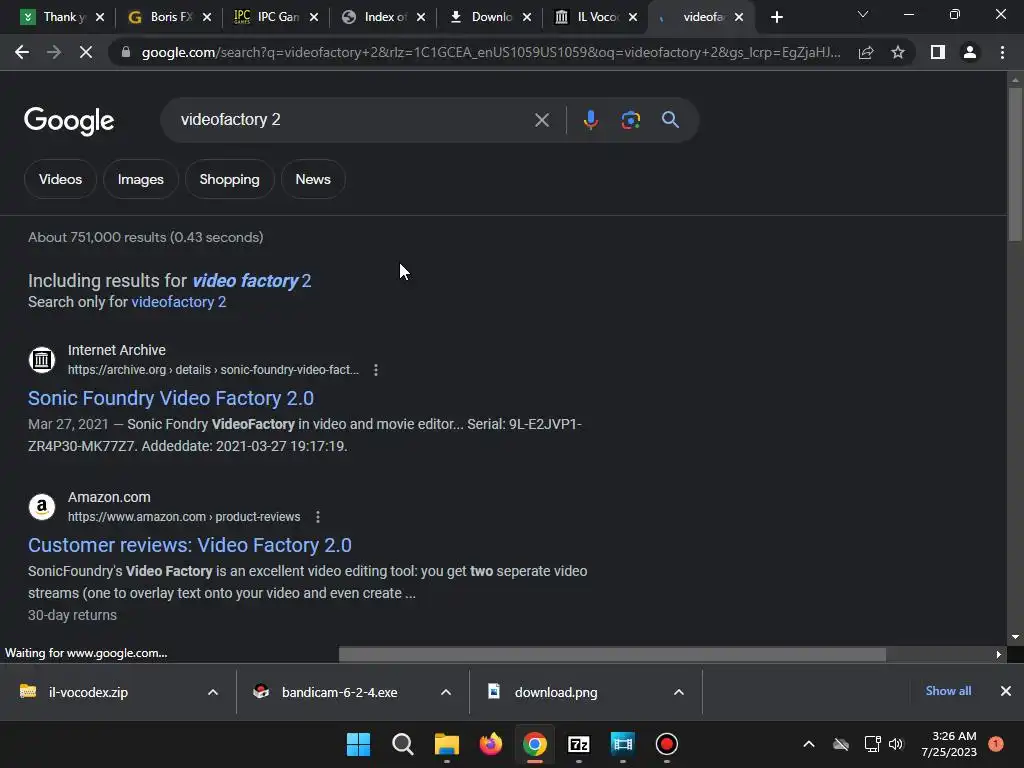Expand options for download.png download
1024x768 pixels.
[679, 692]
